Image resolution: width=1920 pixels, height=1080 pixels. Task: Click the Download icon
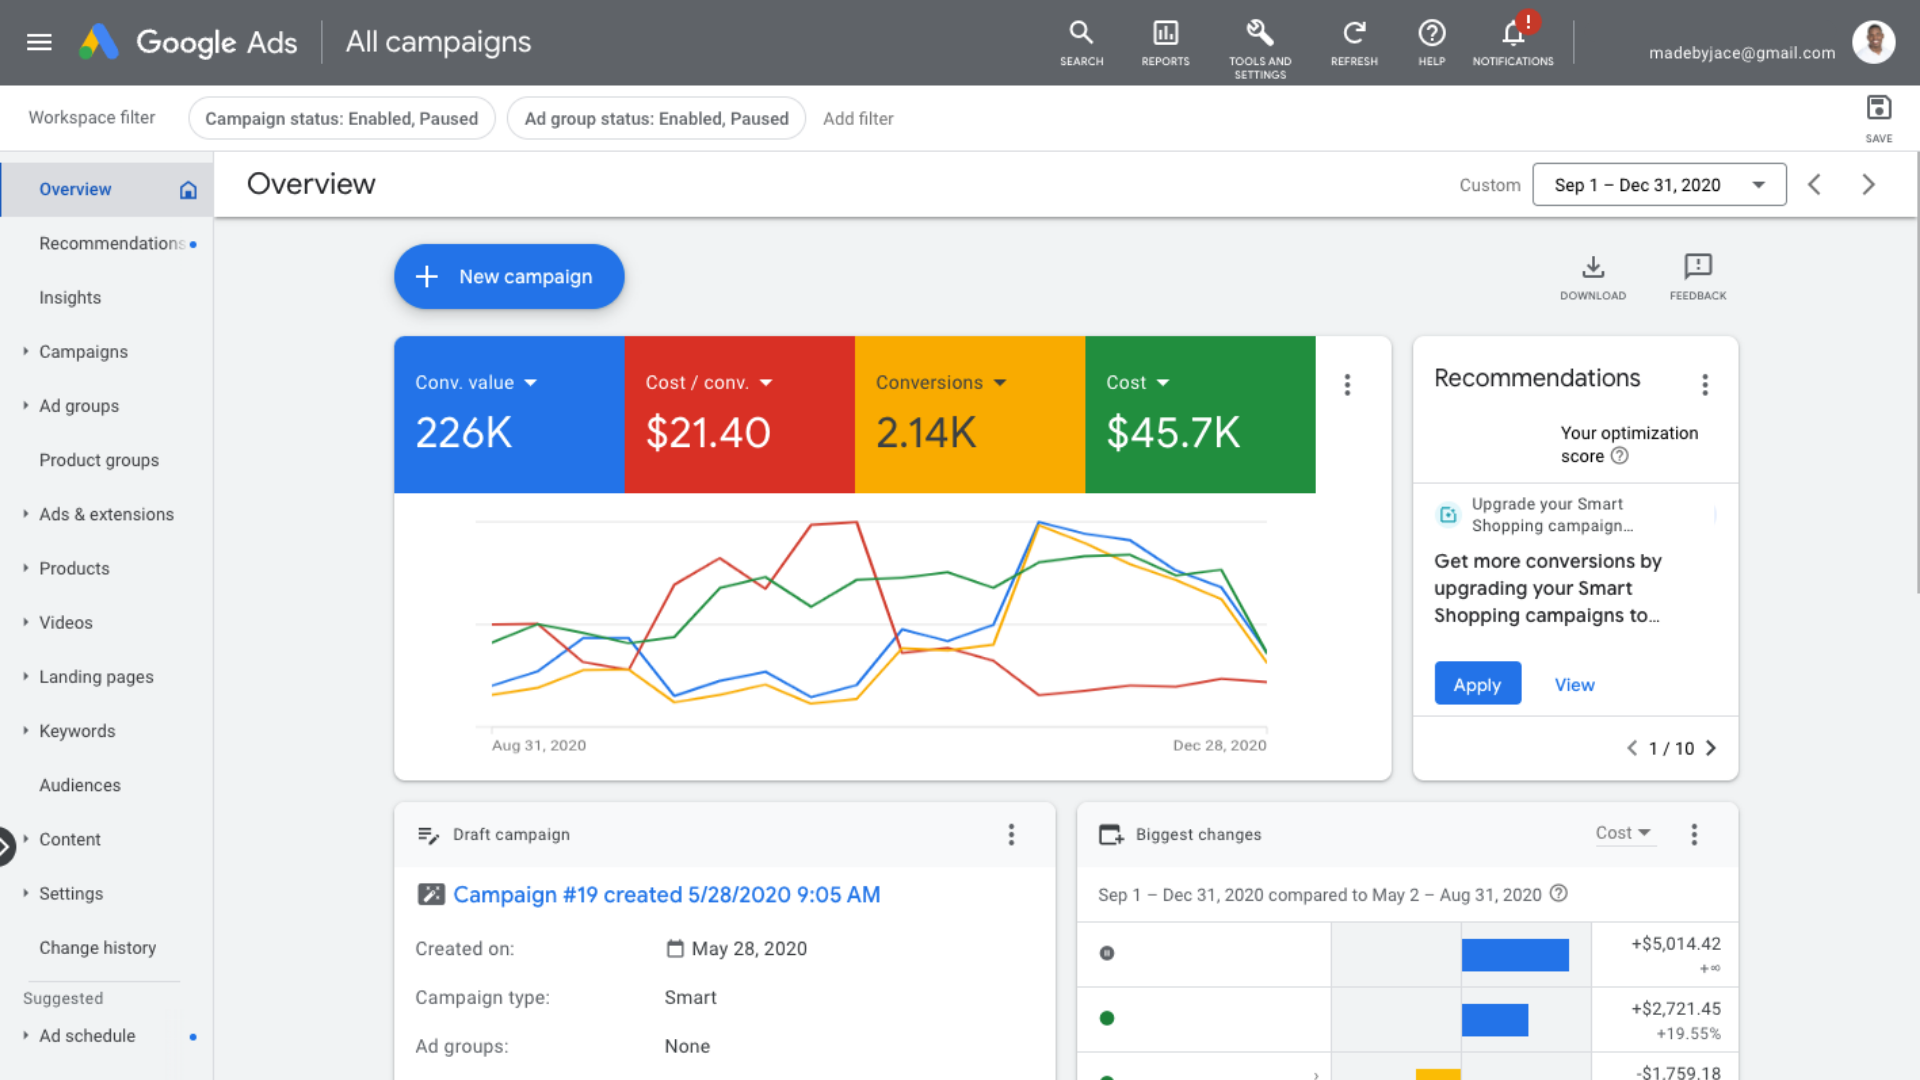coord(1593,267)
